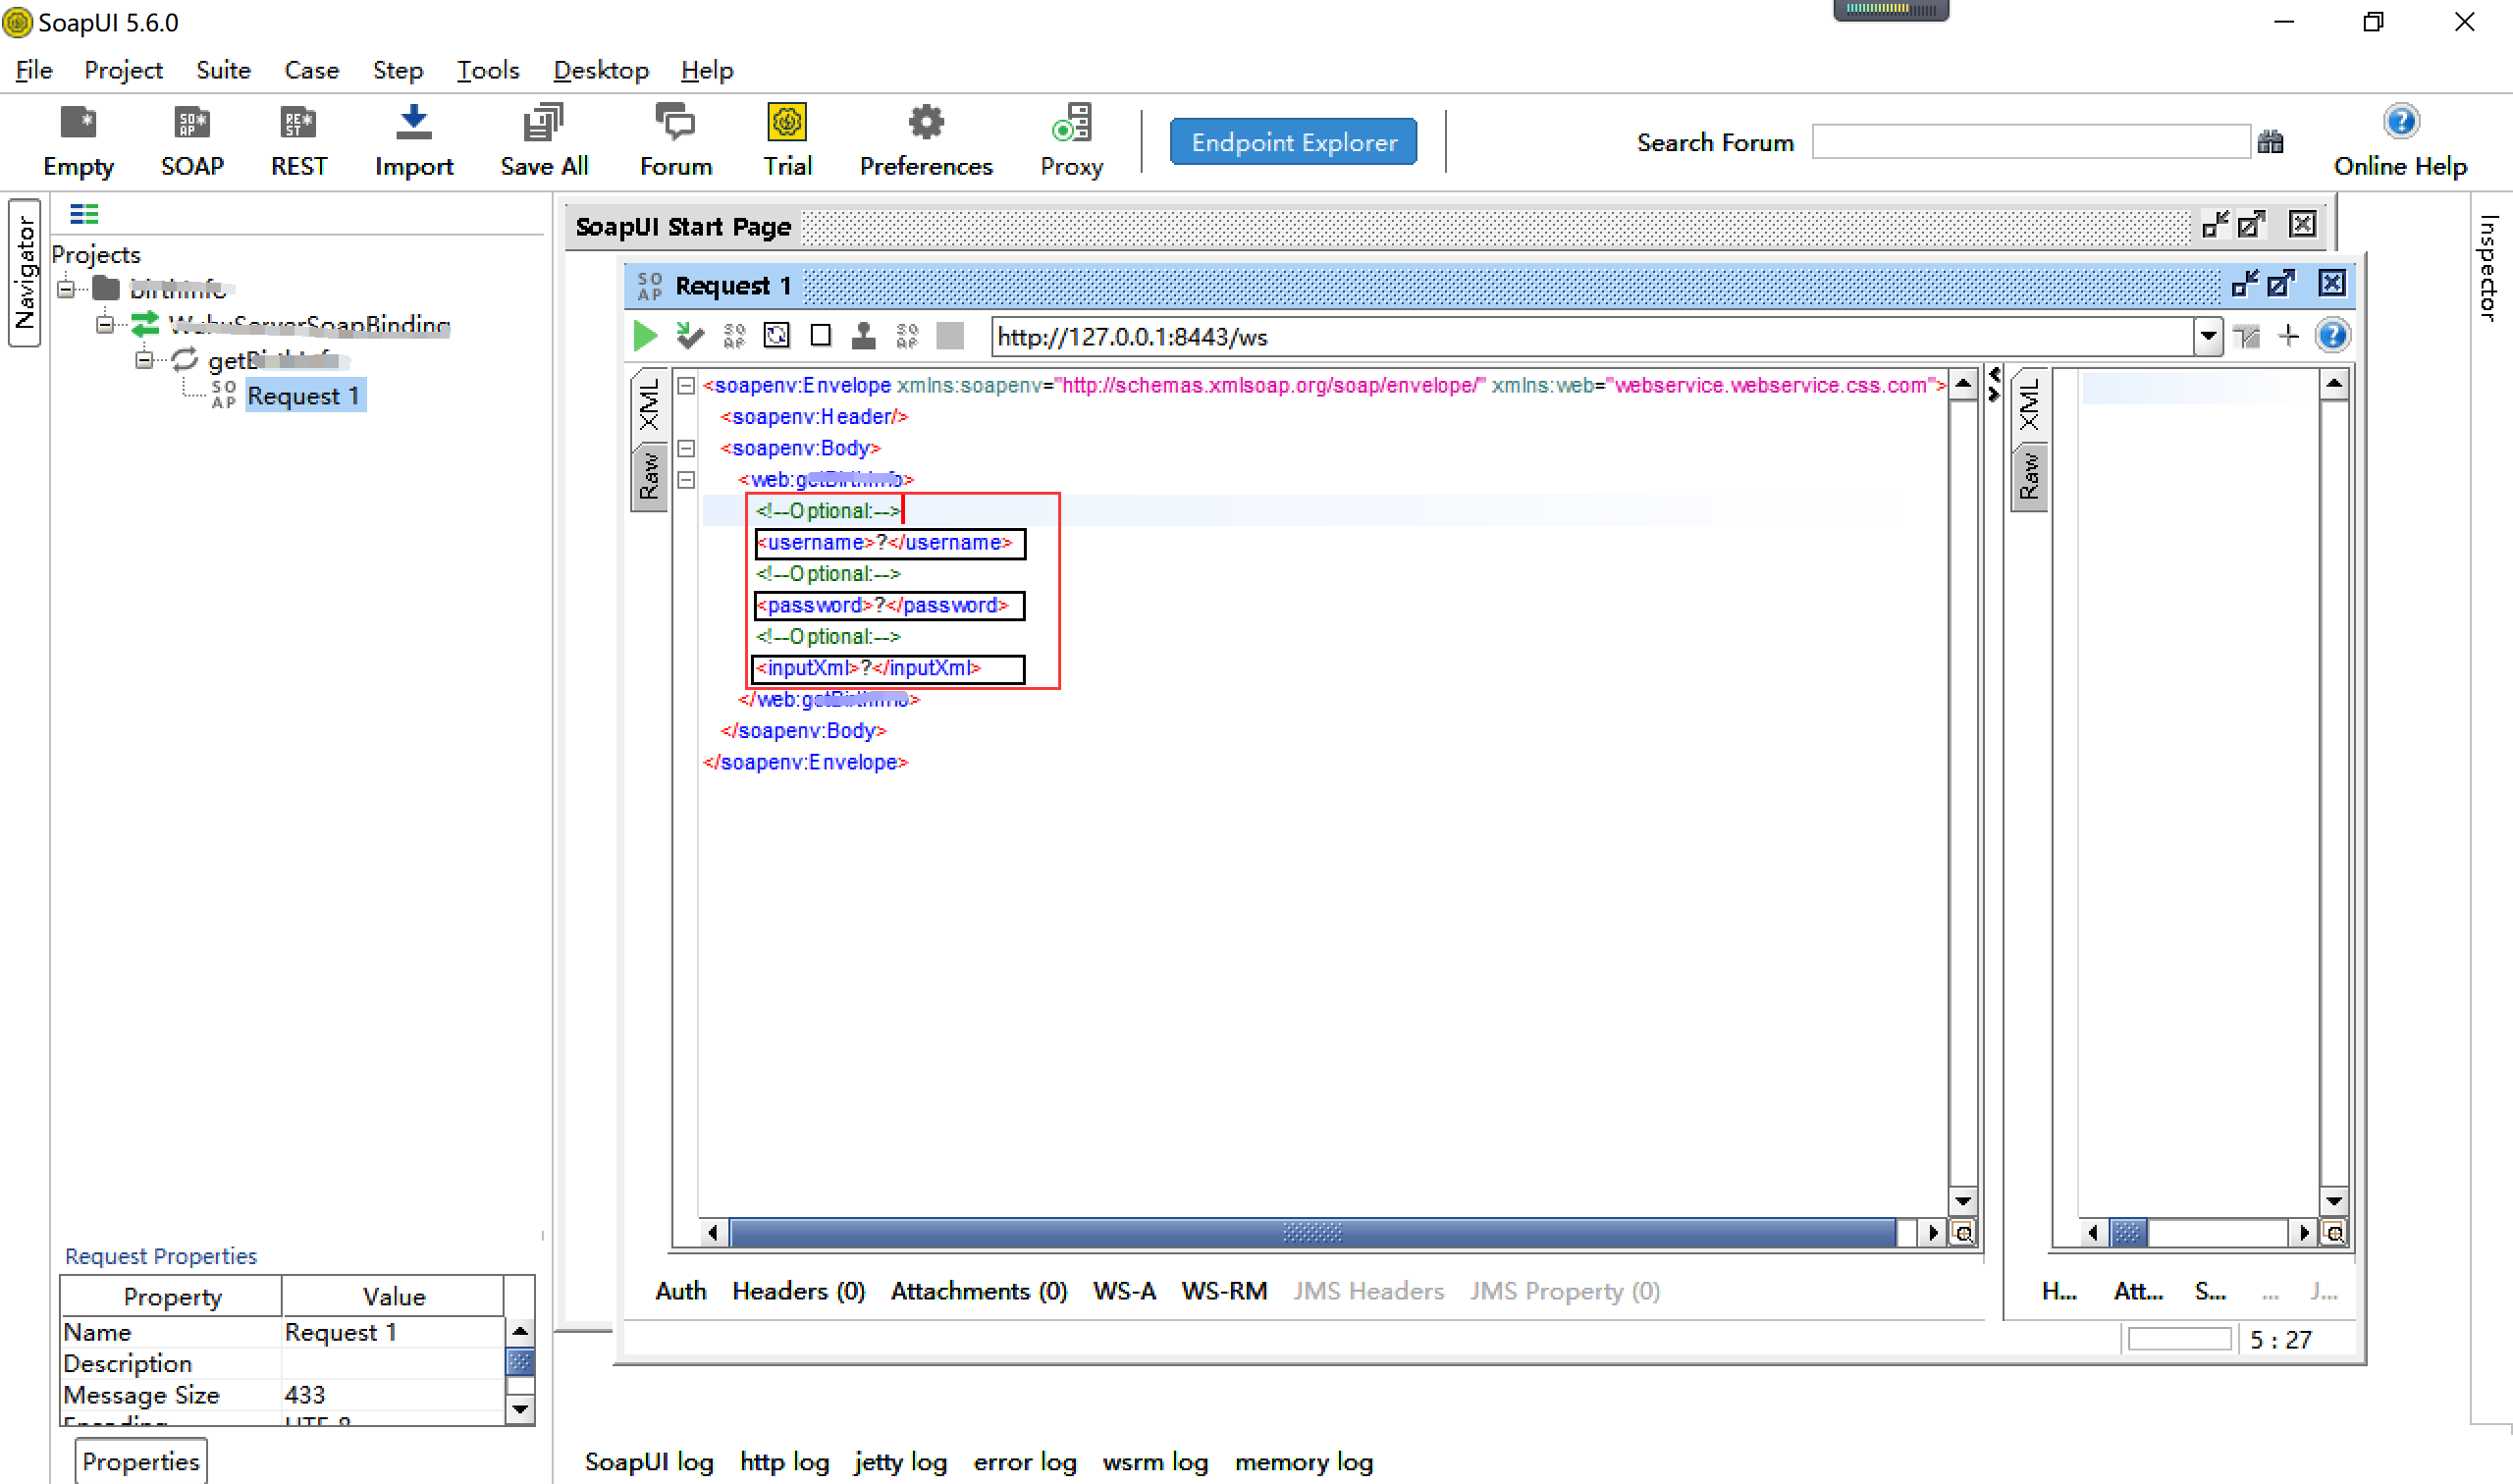Click the Endpoint Explorer button
Viewport: 2513px width, 1484px height.
point(1293,142)
